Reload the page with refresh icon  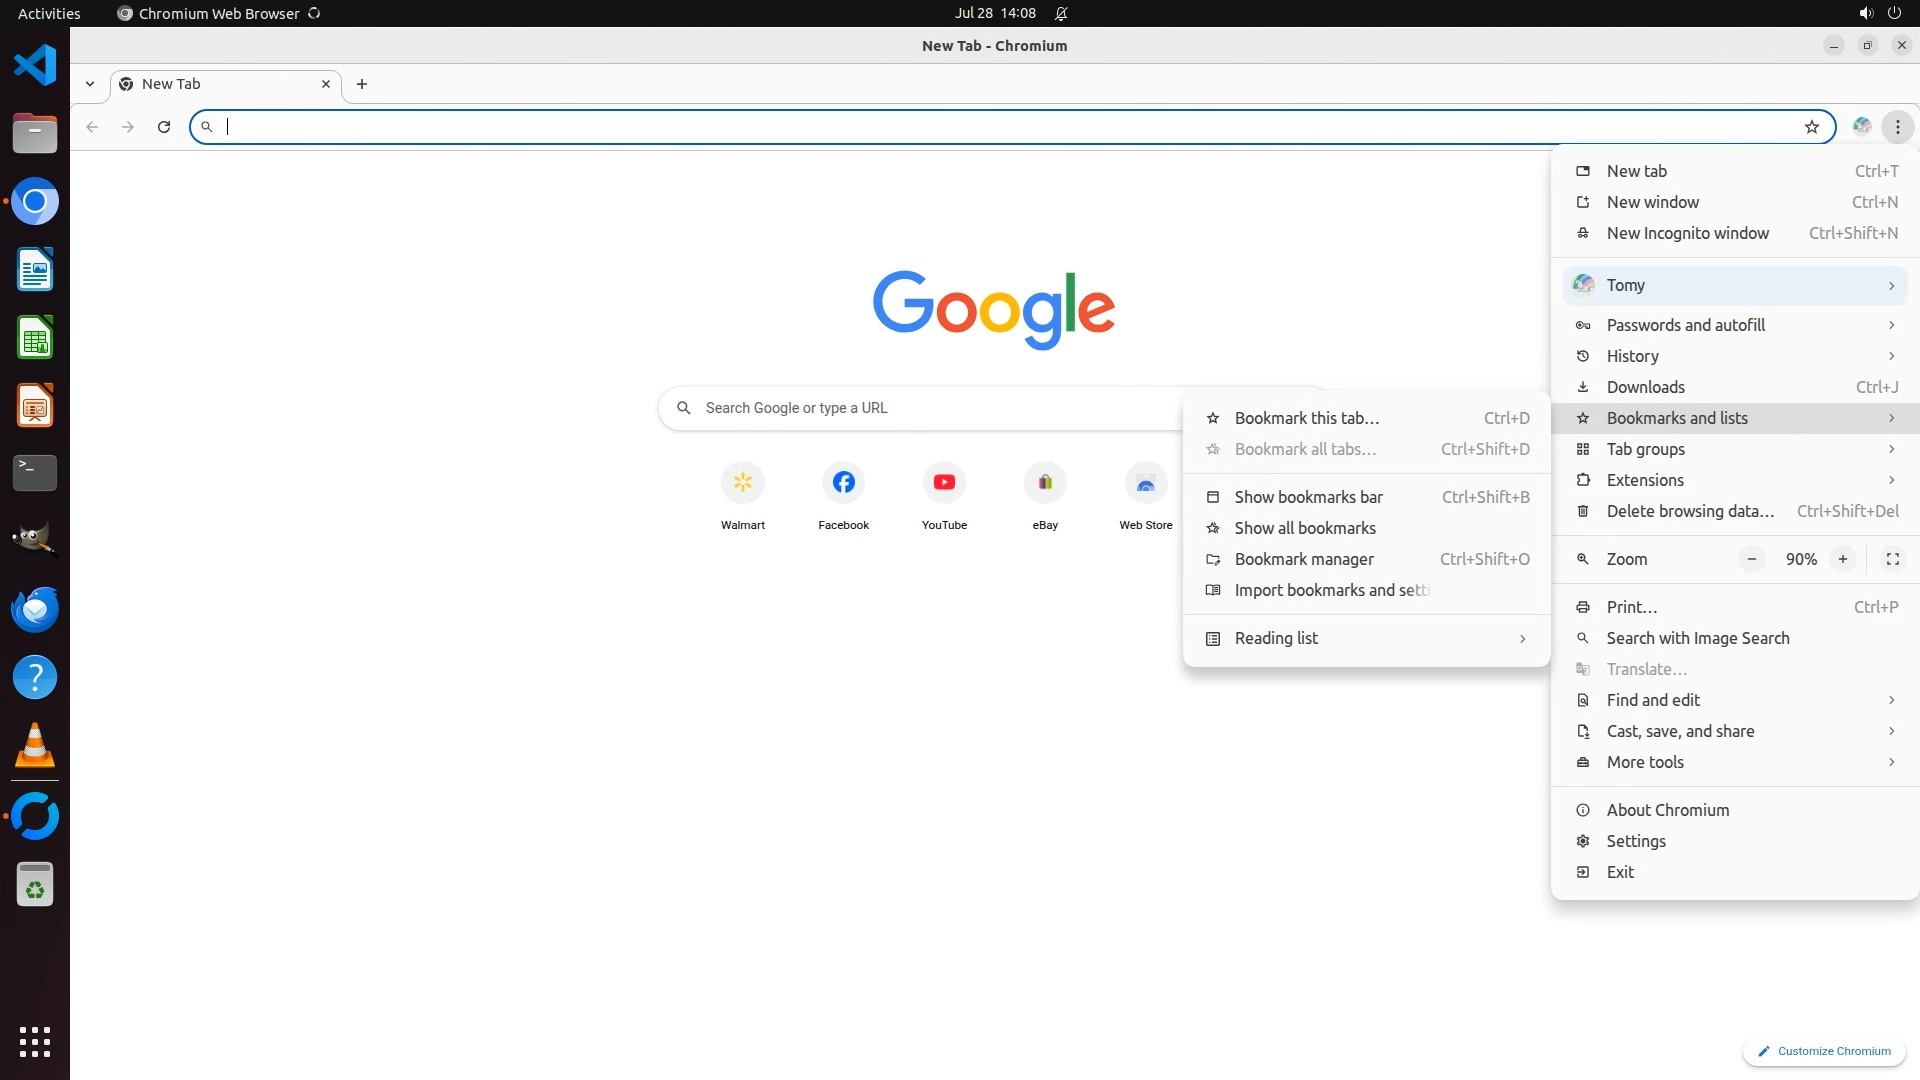(164, 127)
